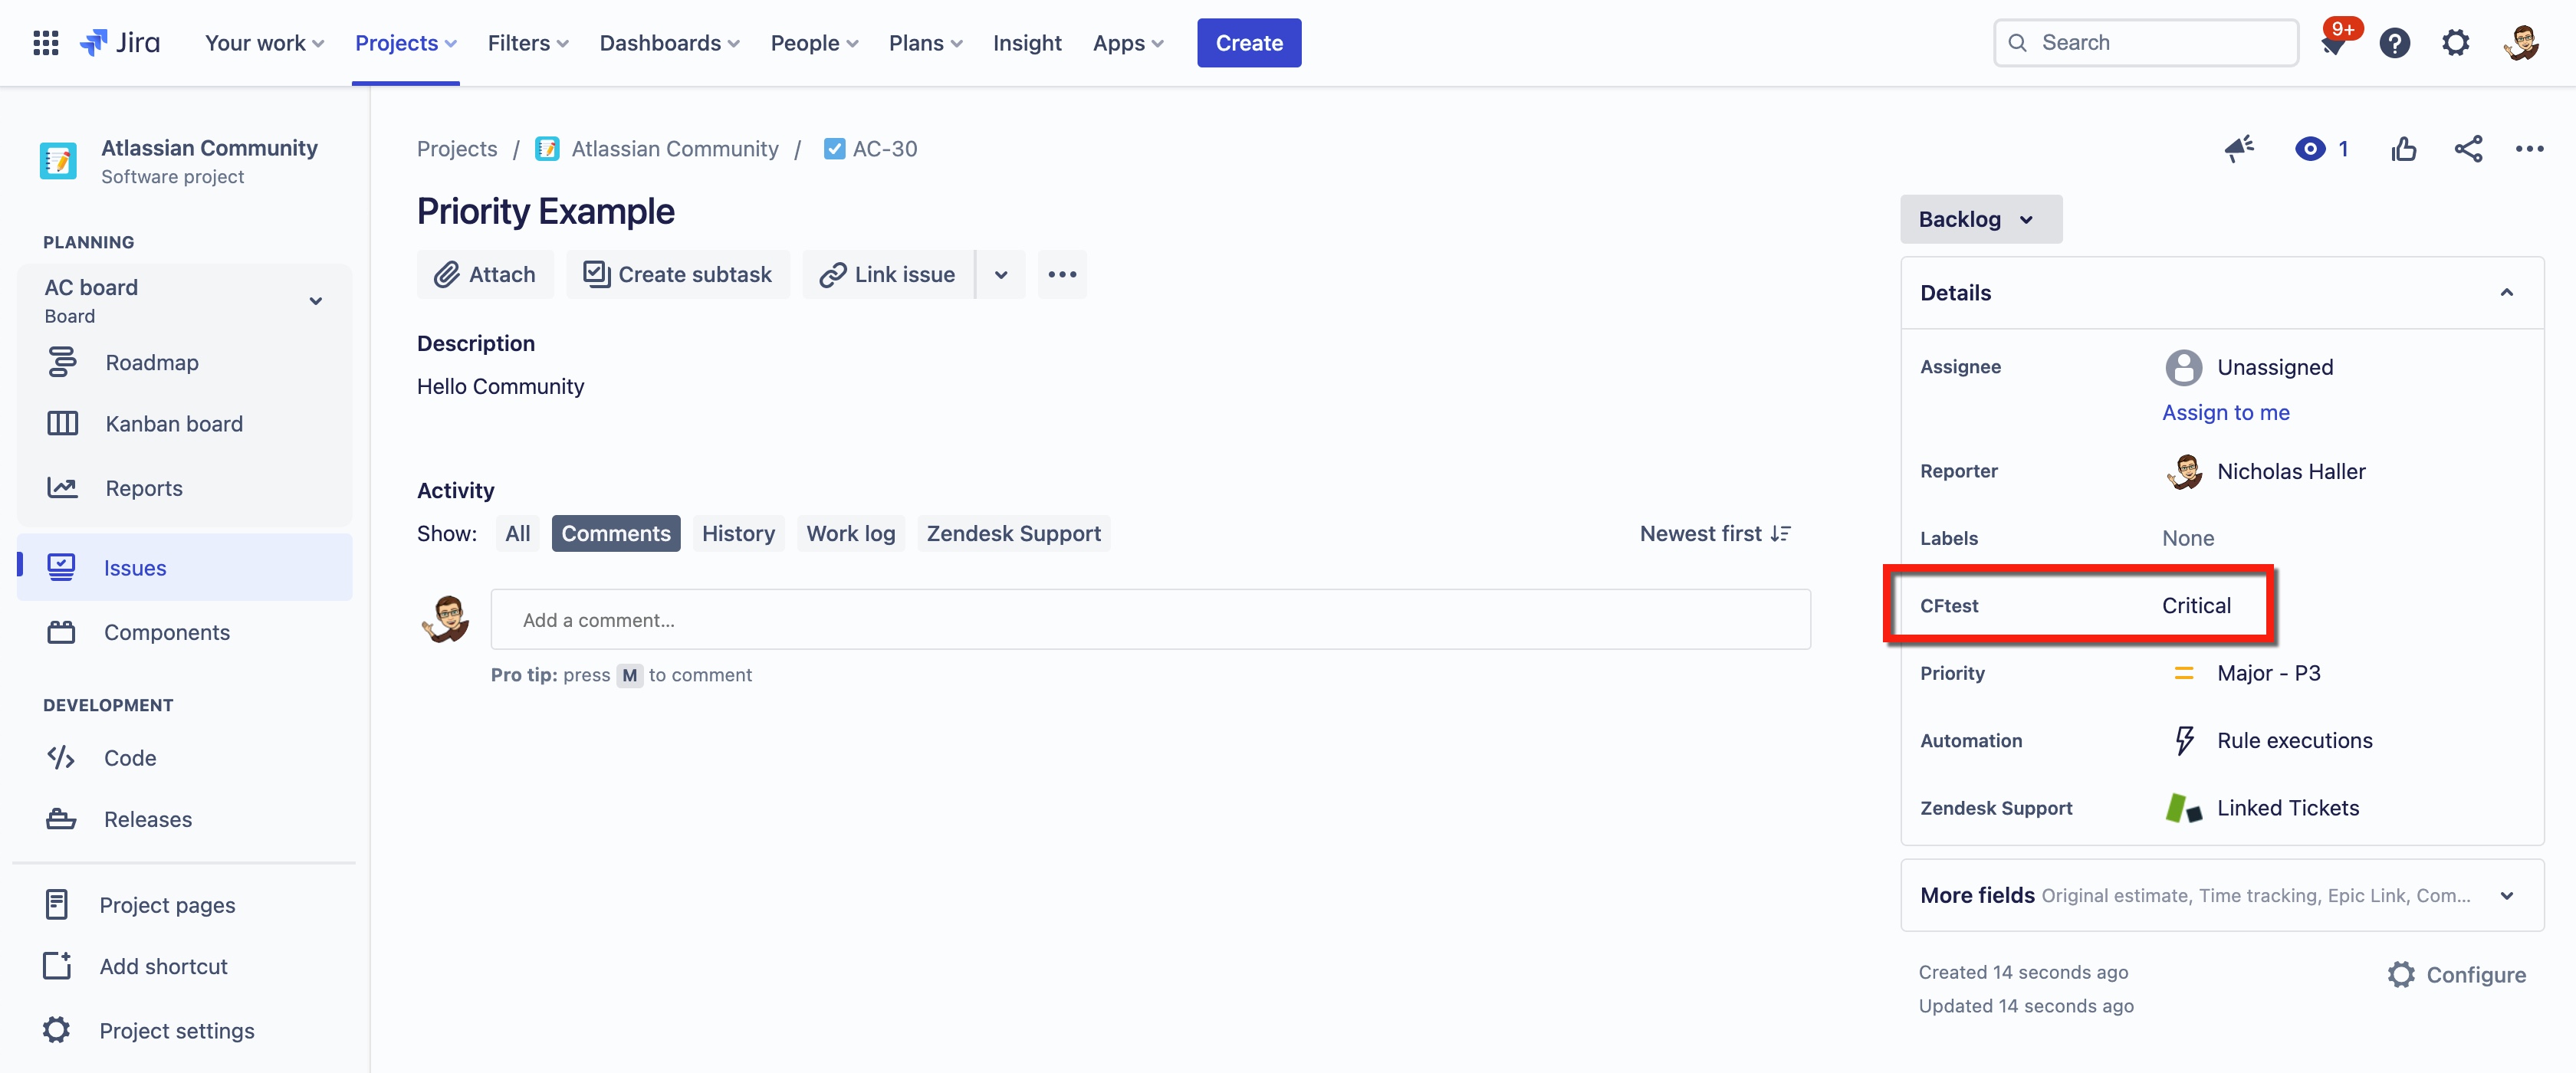This screenshot has height=1073, width=2576.
Task: Click the Attach paperclip icon
Action: [447, 274]
